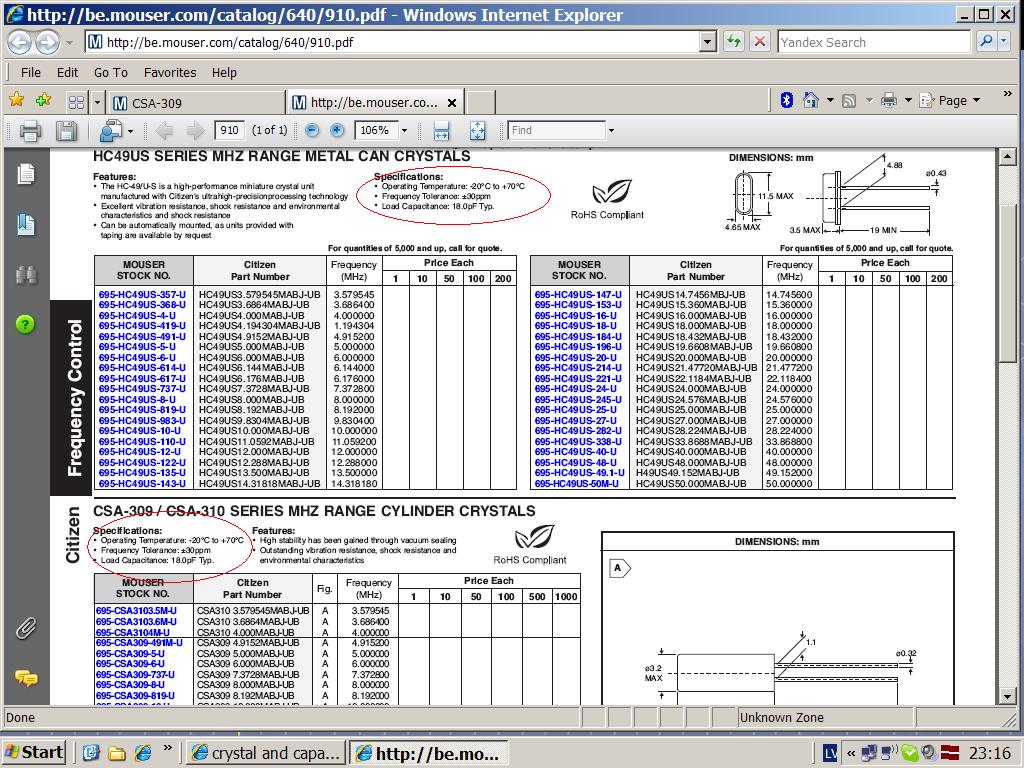Click the RSS Feeds icon
The image size is (1024, 768).
(849, 101)
